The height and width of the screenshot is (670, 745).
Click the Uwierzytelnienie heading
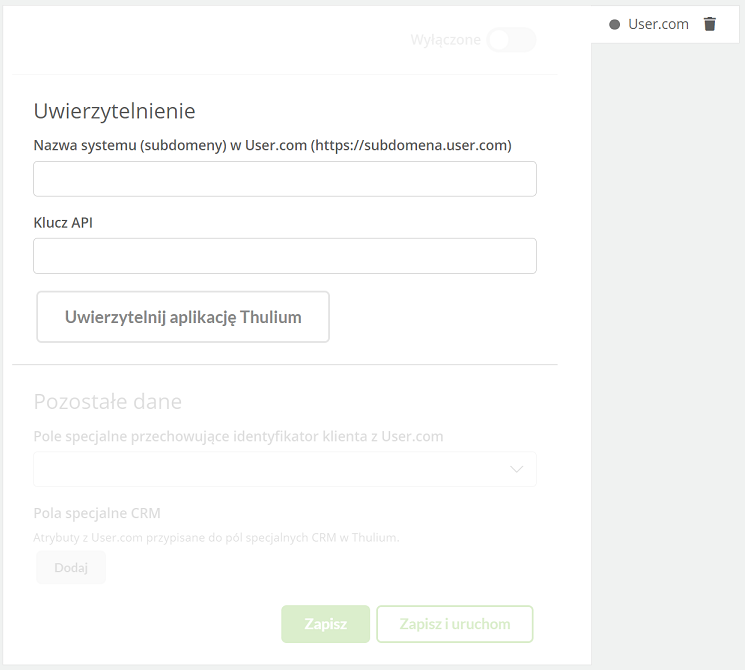click(x=115, y=111)
